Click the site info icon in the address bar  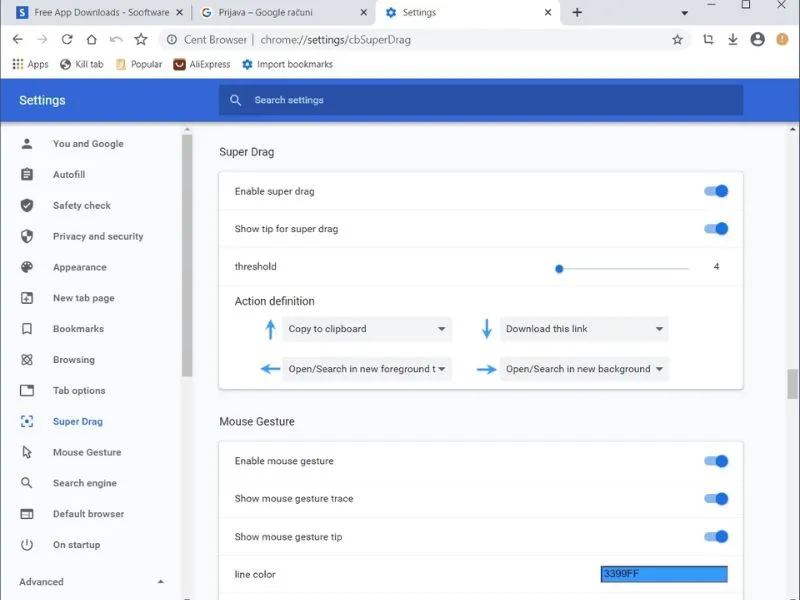[172, 39]
